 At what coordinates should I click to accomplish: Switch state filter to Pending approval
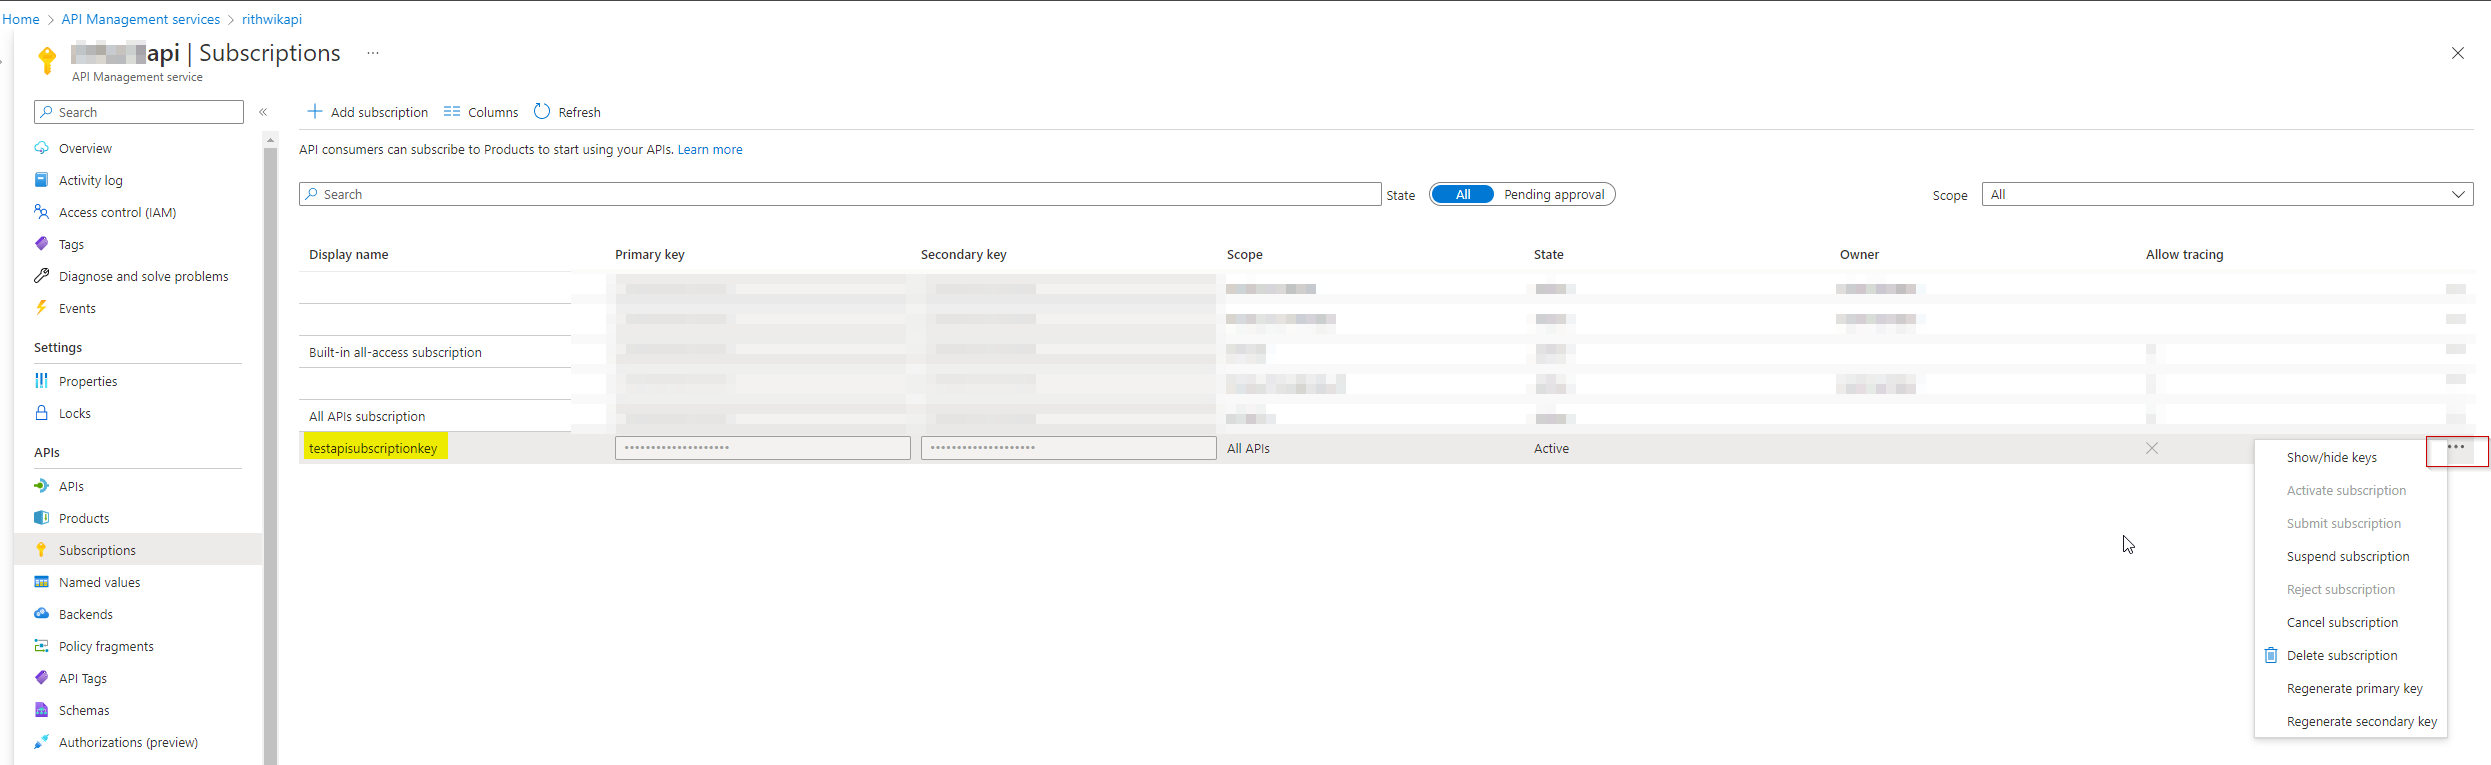(1554, 194)
